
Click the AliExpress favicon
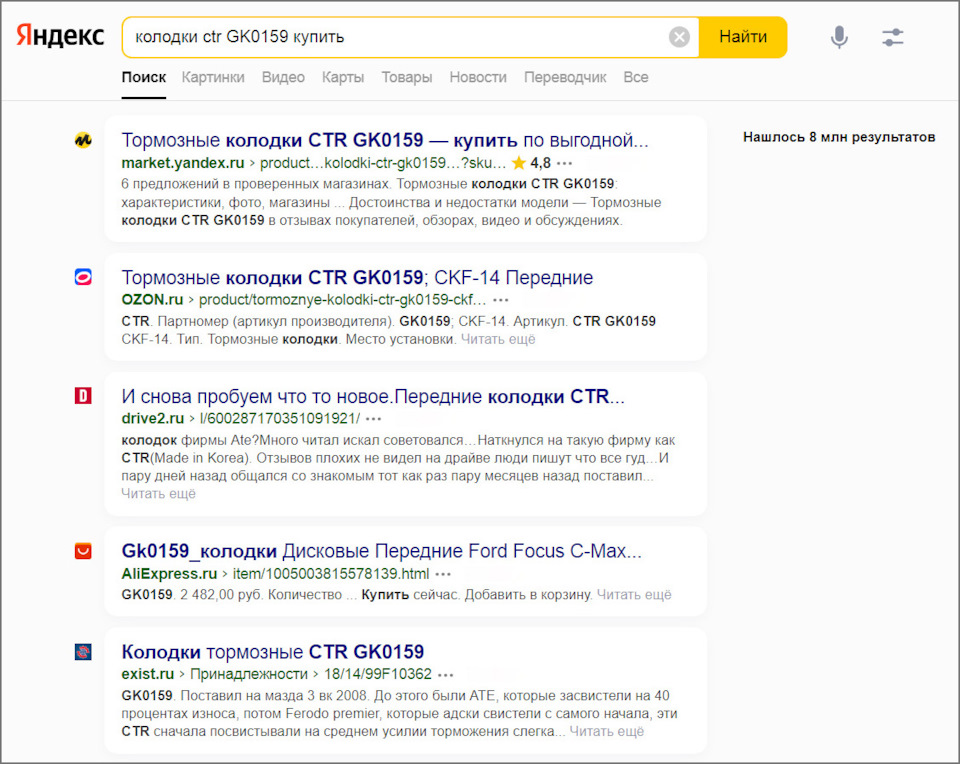(83, 551)
